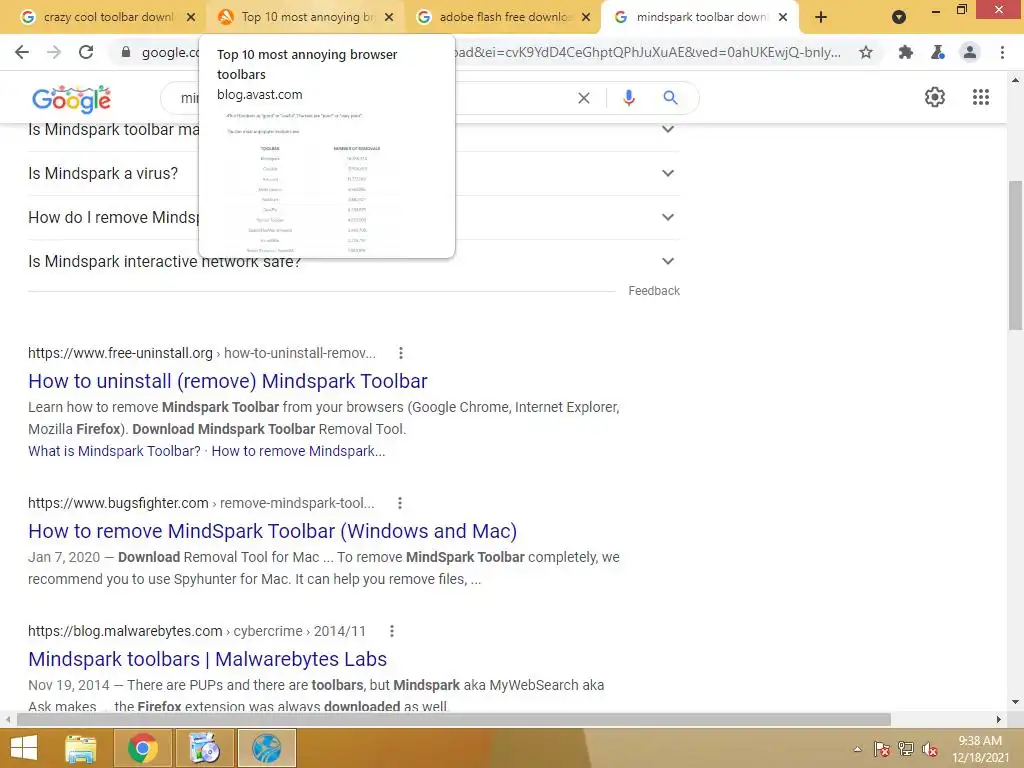Open the tab search dropdown arrow
The width and height of the screenshot is (1024, 768).
[x=899, y=17]
